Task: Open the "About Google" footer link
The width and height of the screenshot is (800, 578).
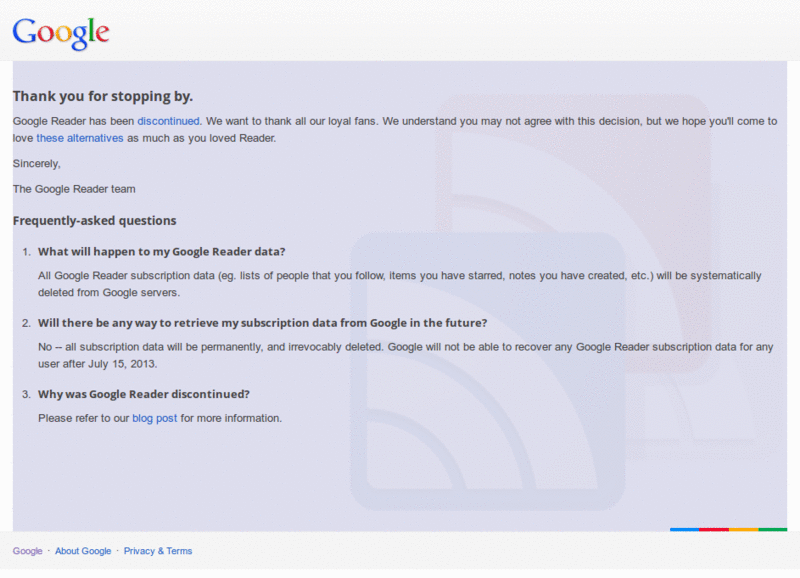Action: 83,551
